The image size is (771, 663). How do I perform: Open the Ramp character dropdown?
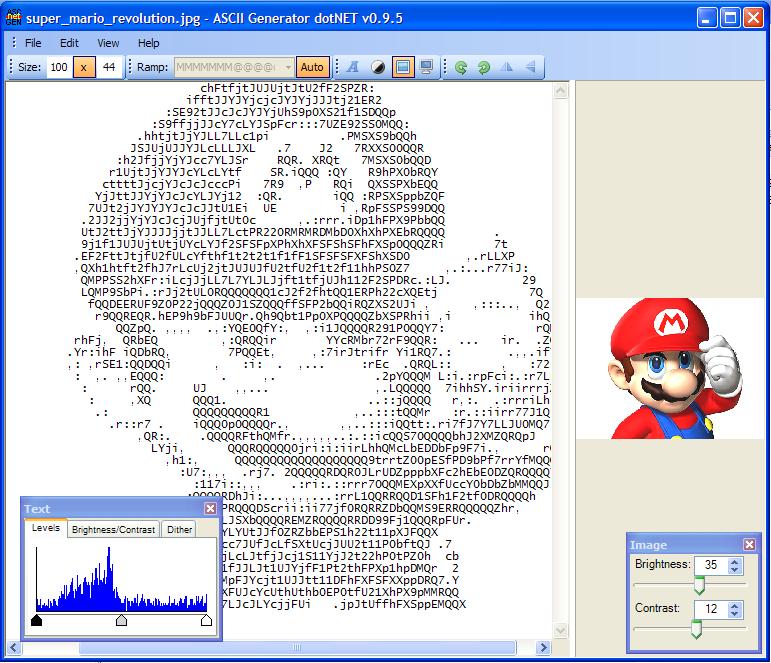click(288, 67)
